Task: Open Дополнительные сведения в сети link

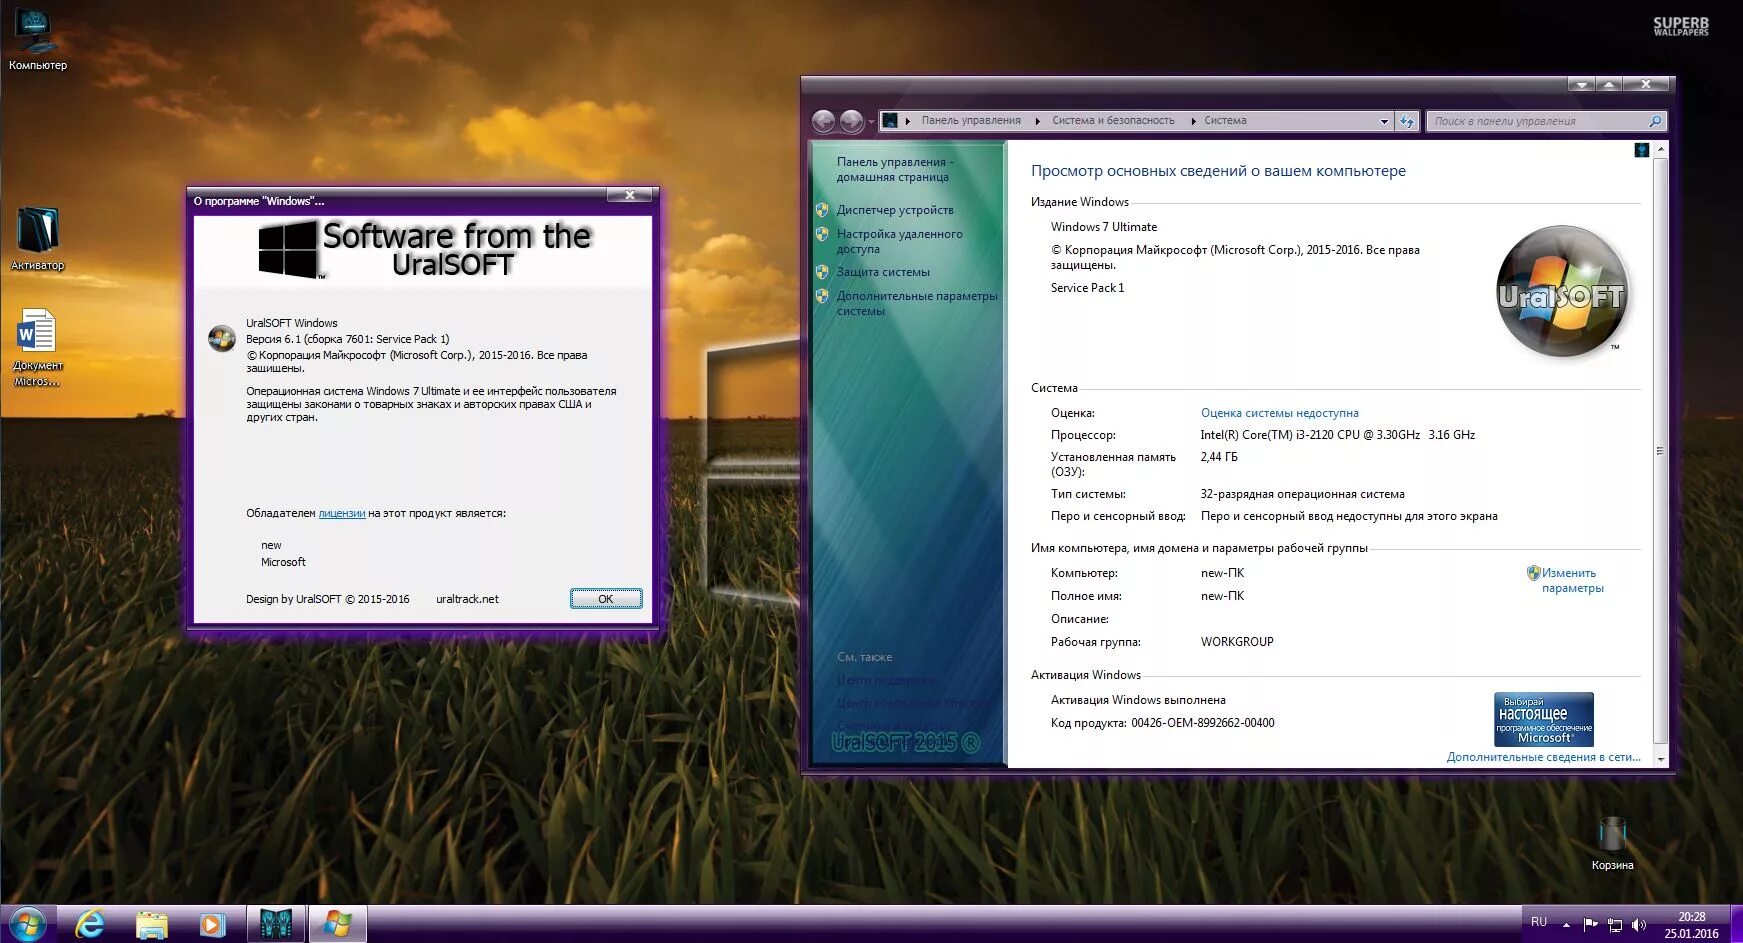Action: tap(1543, 757)
